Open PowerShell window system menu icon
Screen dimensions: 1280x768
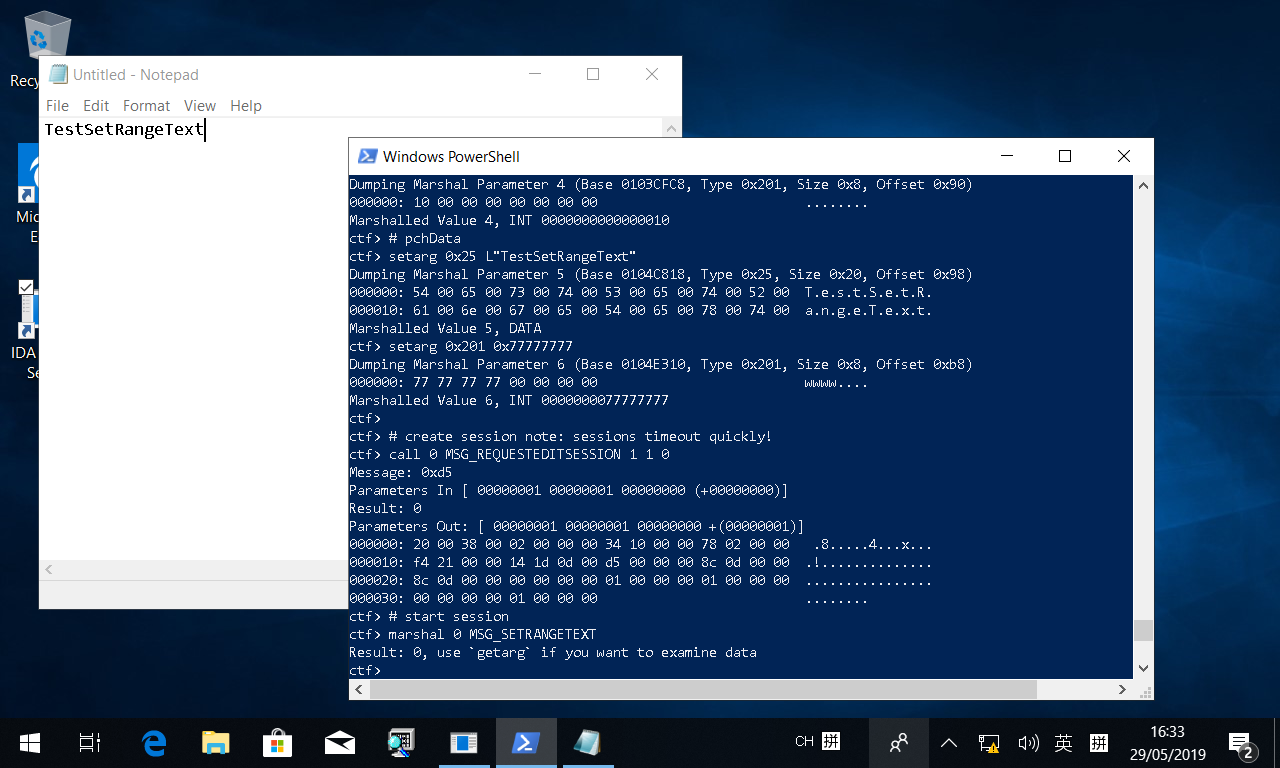[x=367, y=156]
